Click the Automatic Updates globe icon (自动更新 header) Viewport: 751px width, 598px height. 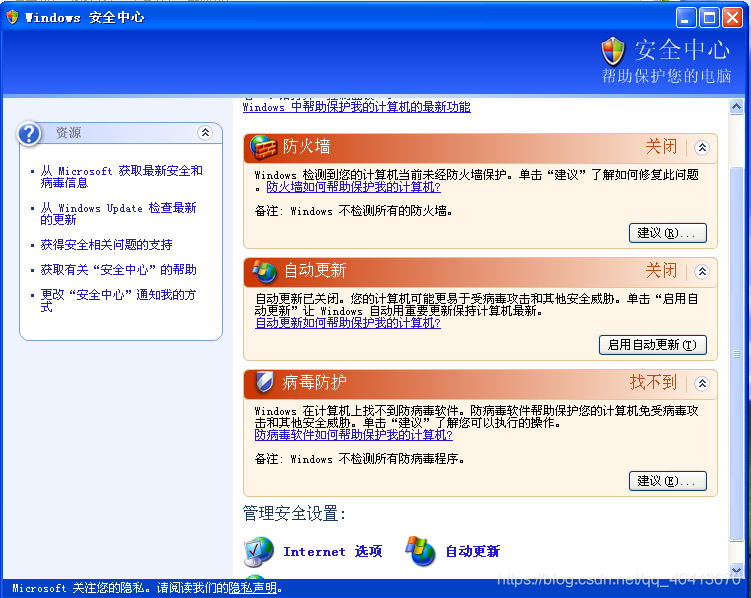(264, 271)
